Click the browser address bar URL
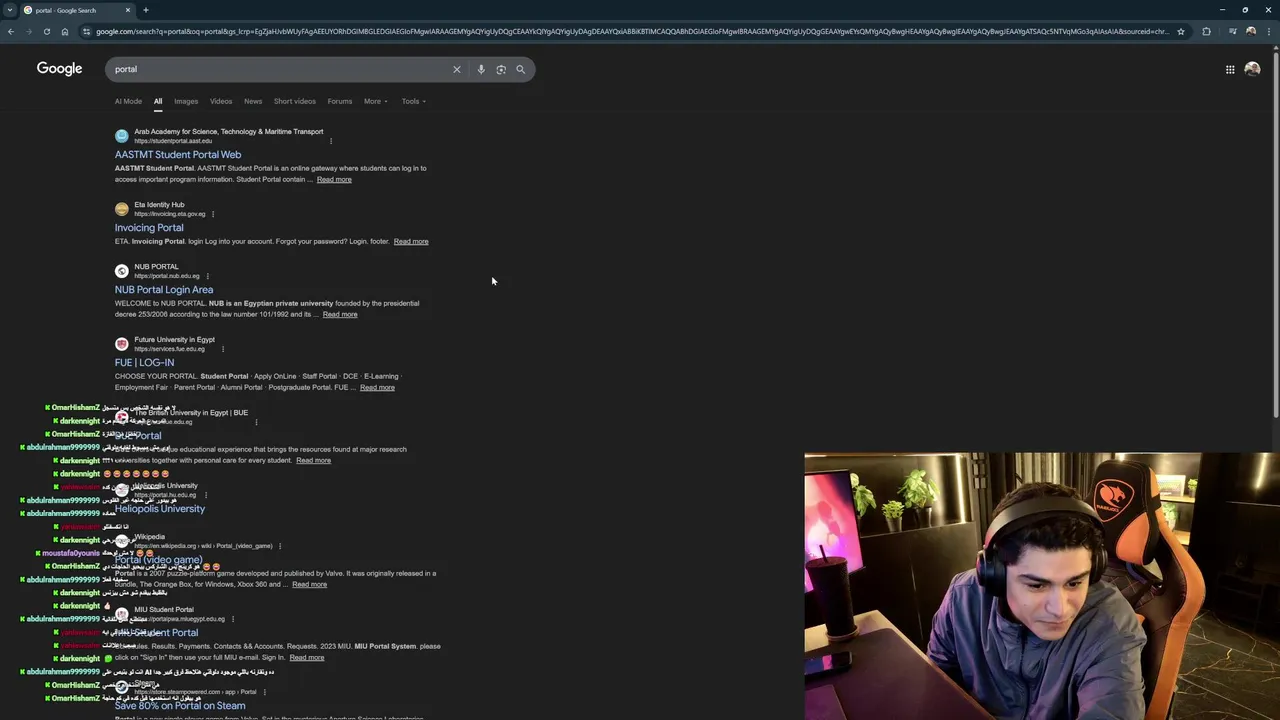Image resolution: width=1280 pixels, height=720 pixels. (x=632, y=31)
